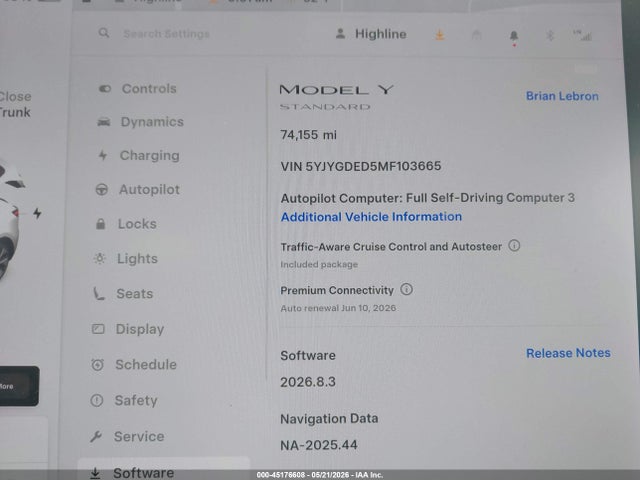640x480 pixels.
Task: Open the Highline driver profile
Action: pyautogui.click(x=371, y=34)
